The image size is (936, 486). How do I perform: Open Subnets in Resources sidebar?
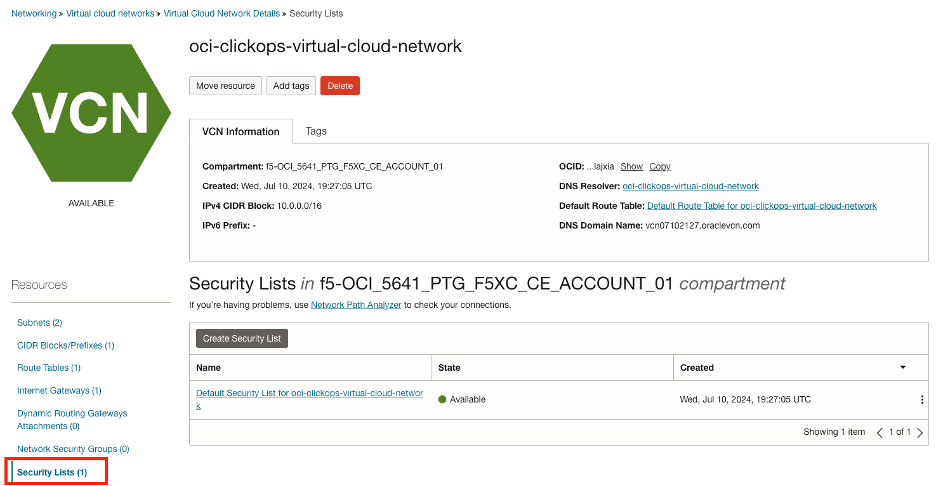click(40, 323)
